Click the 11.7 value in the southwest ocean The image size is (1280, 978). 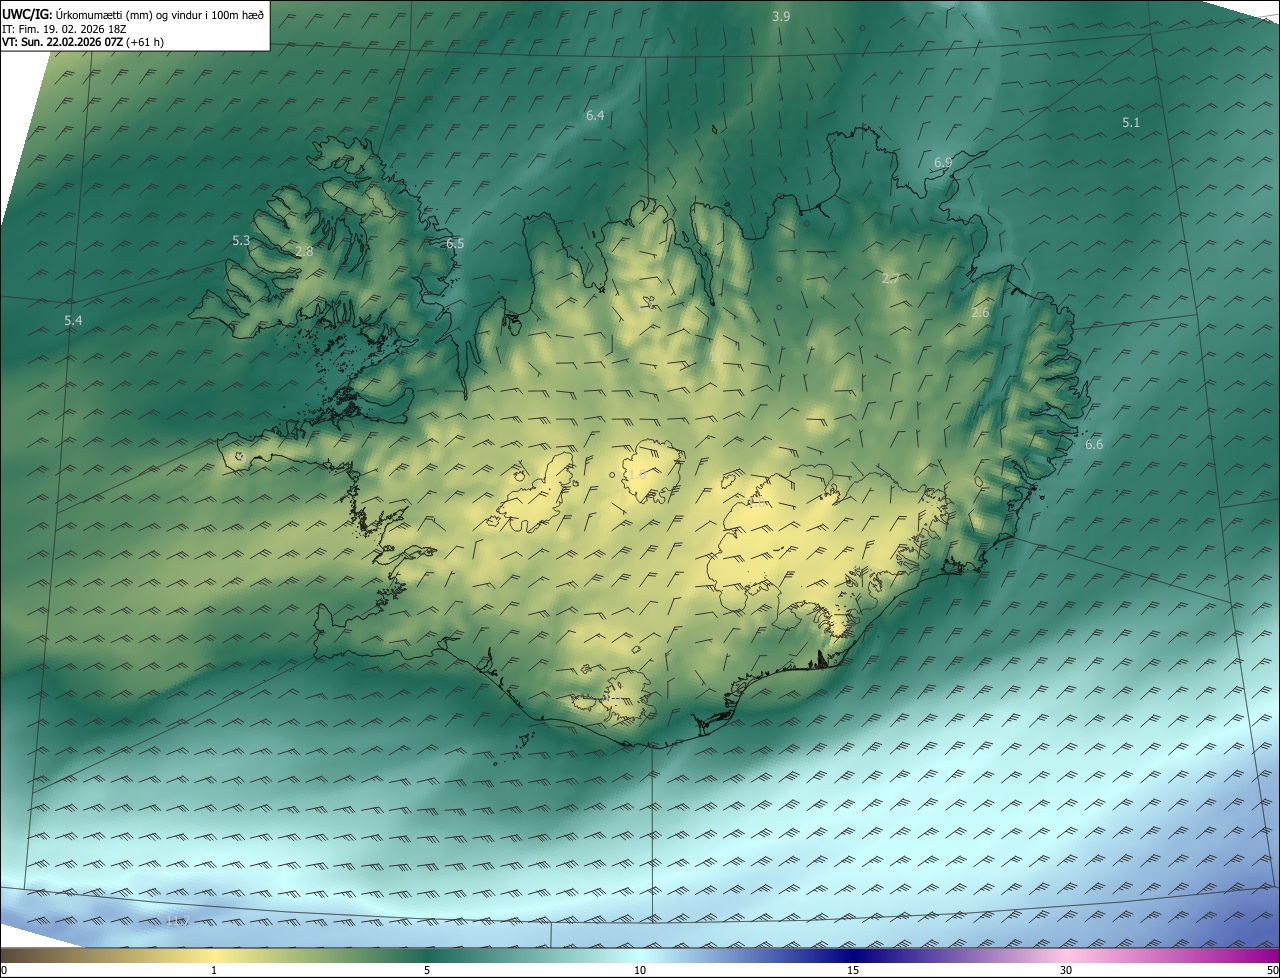(x=177, y=919)
